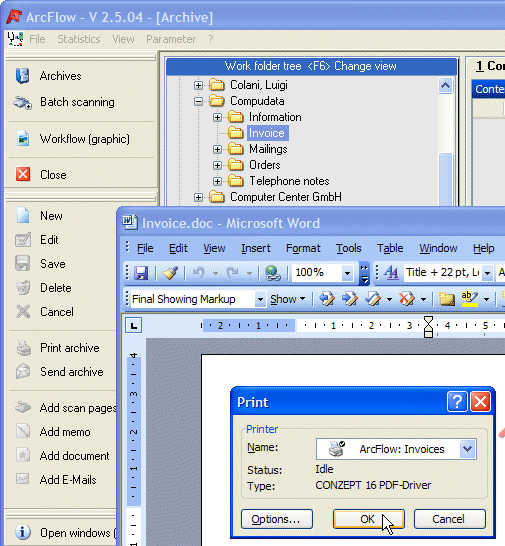505x546 pixels.
Task: Click Undo arrow in Word toolbar
Action: tap(199, 273)
